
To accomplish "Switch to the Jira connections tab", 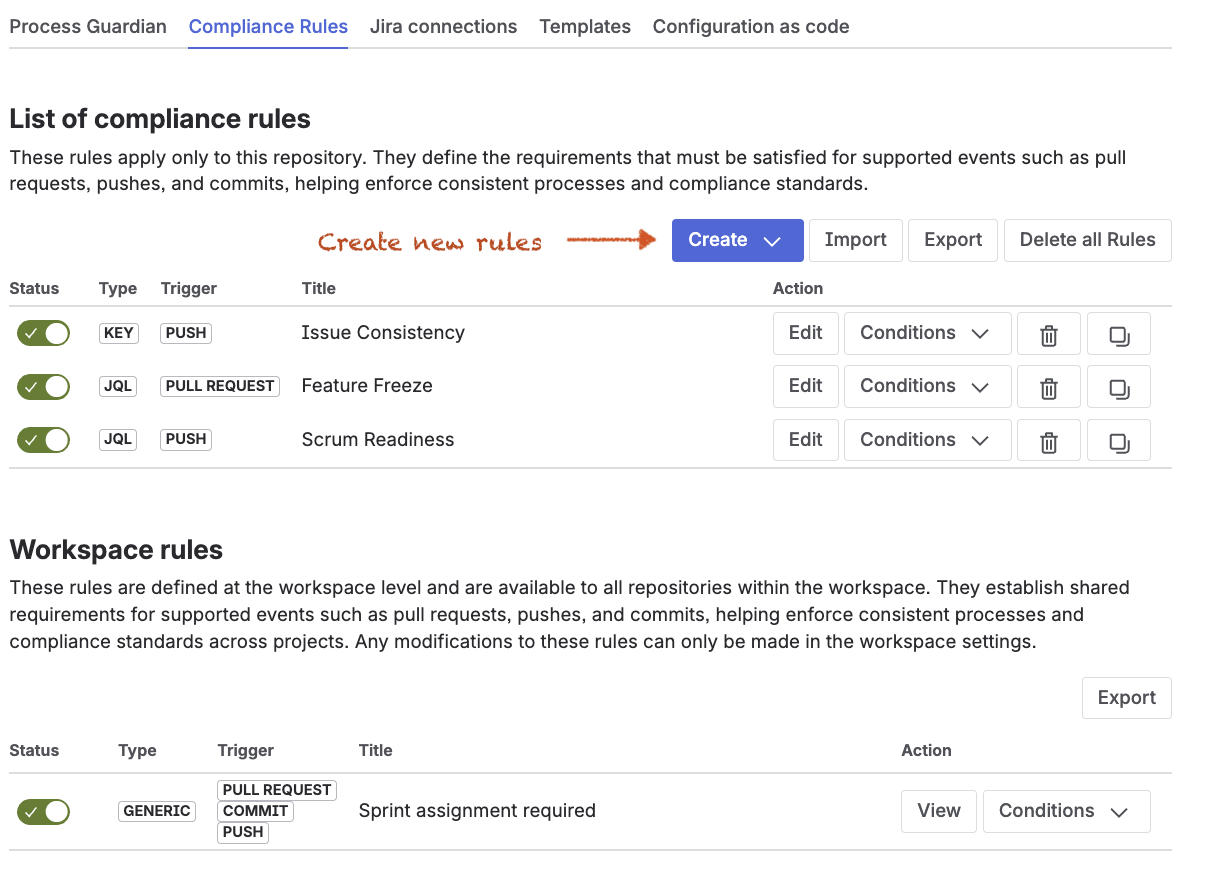I will point(443,27).
